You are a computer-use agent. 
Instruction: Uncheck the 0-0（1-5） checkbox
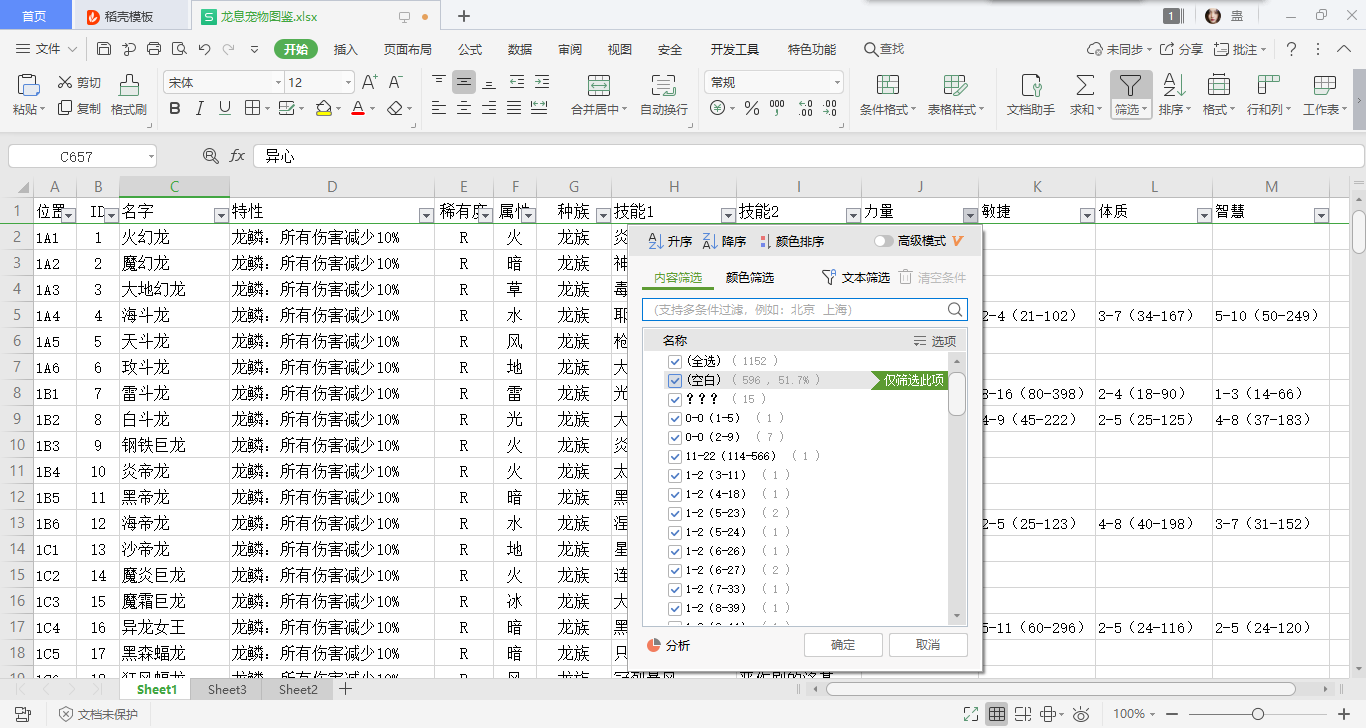coord(675,418)
